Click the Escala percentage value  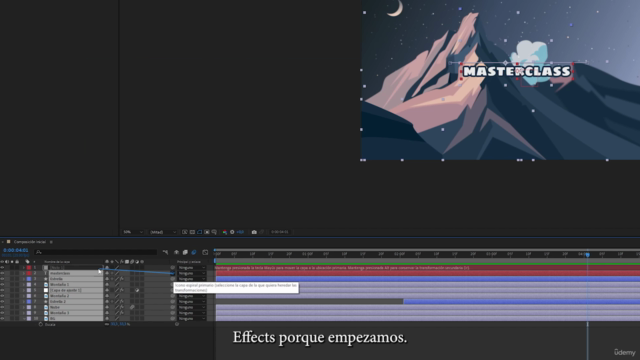119,324
